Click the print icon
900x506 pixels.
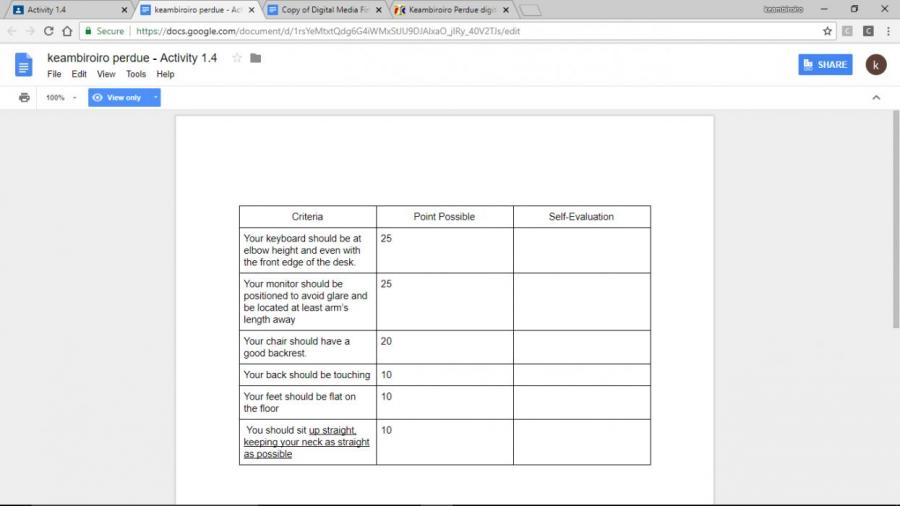24,98
